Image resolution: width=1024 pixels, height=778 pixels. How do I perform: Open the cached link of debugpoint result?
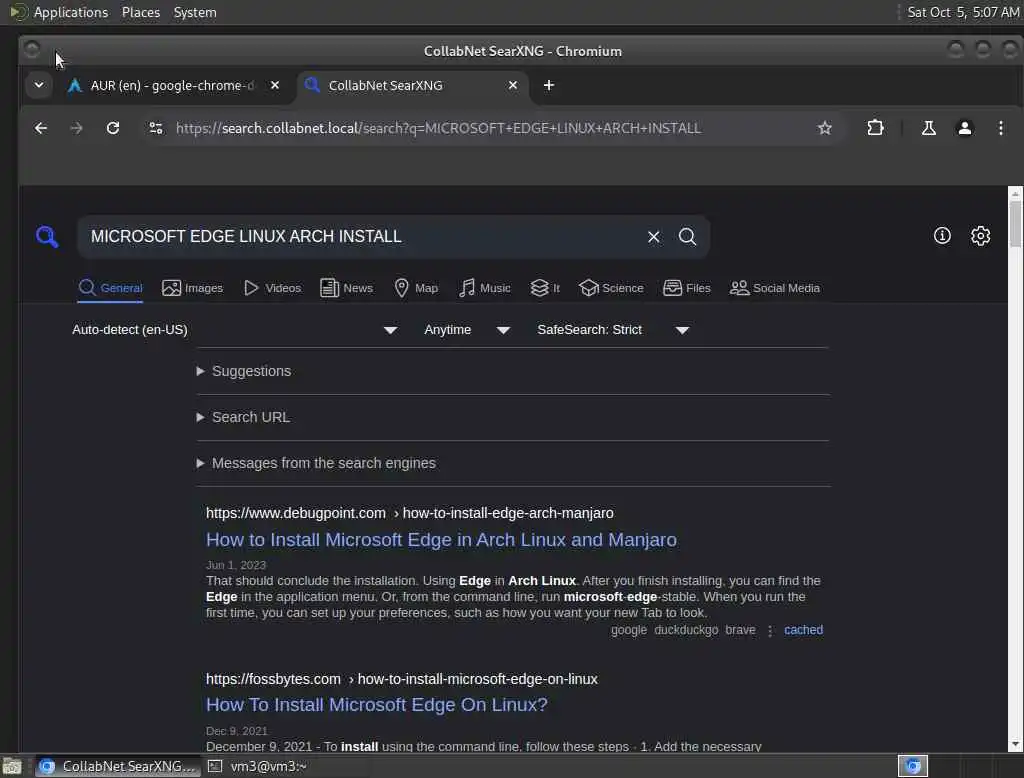click(803, 630)
